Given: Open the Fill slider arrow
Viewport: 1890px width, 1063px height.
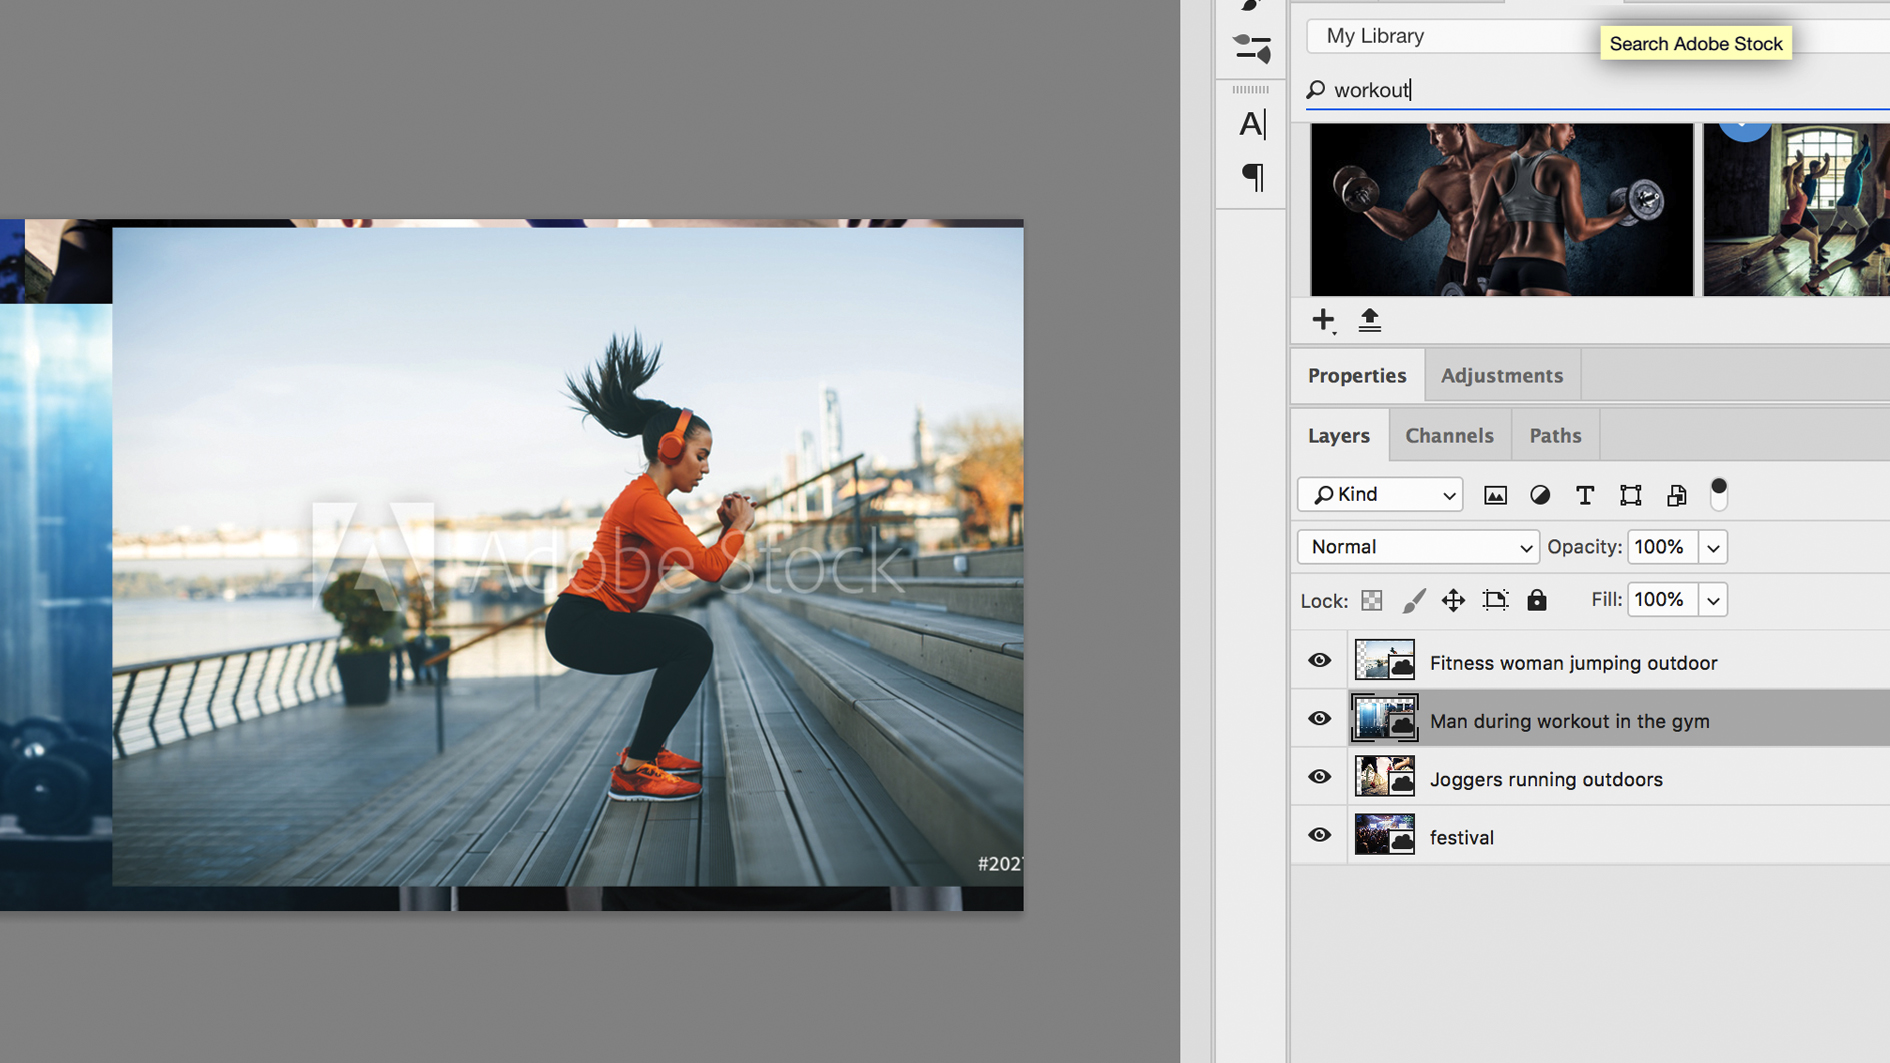Looking at the screenshot, I should (1713, 601).
